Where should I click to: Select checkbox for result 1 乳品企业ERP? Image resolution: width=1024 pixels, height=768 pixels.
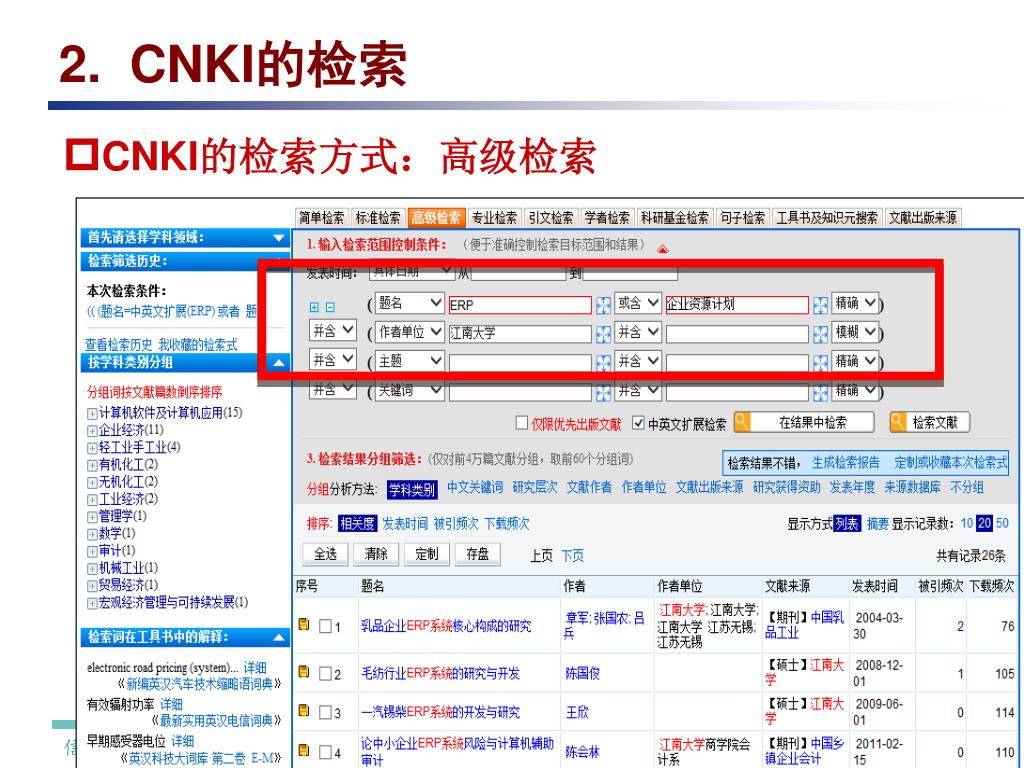[x=325, y=626]
